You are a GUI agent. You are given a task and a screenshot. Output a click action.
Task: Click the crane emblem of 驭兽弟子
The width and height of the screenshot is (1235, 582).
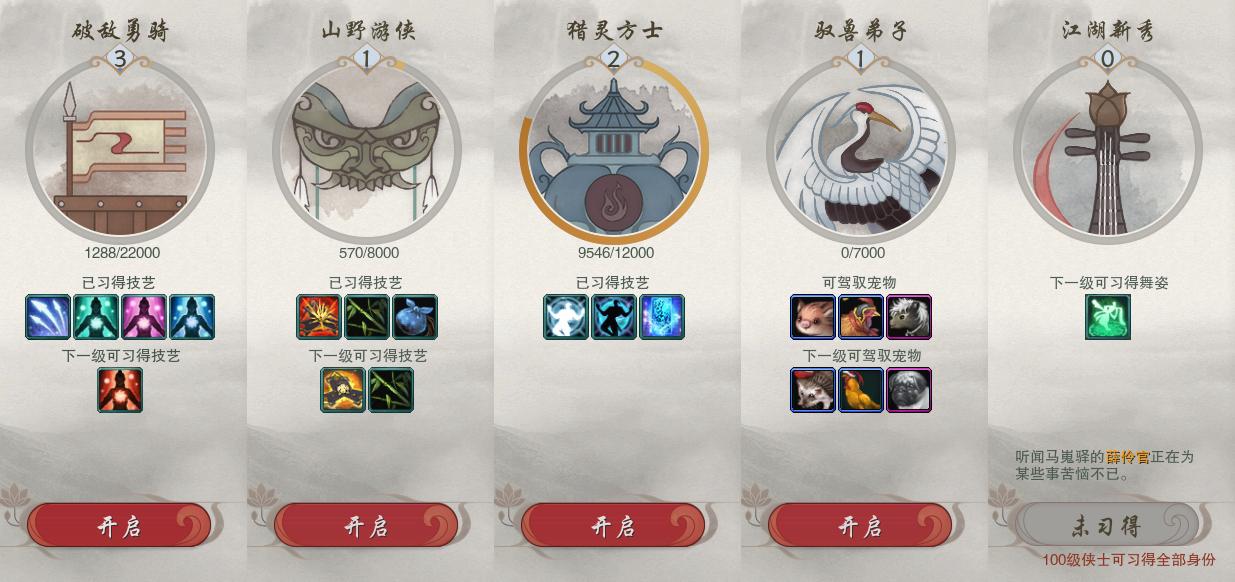[x=861, y=150]
